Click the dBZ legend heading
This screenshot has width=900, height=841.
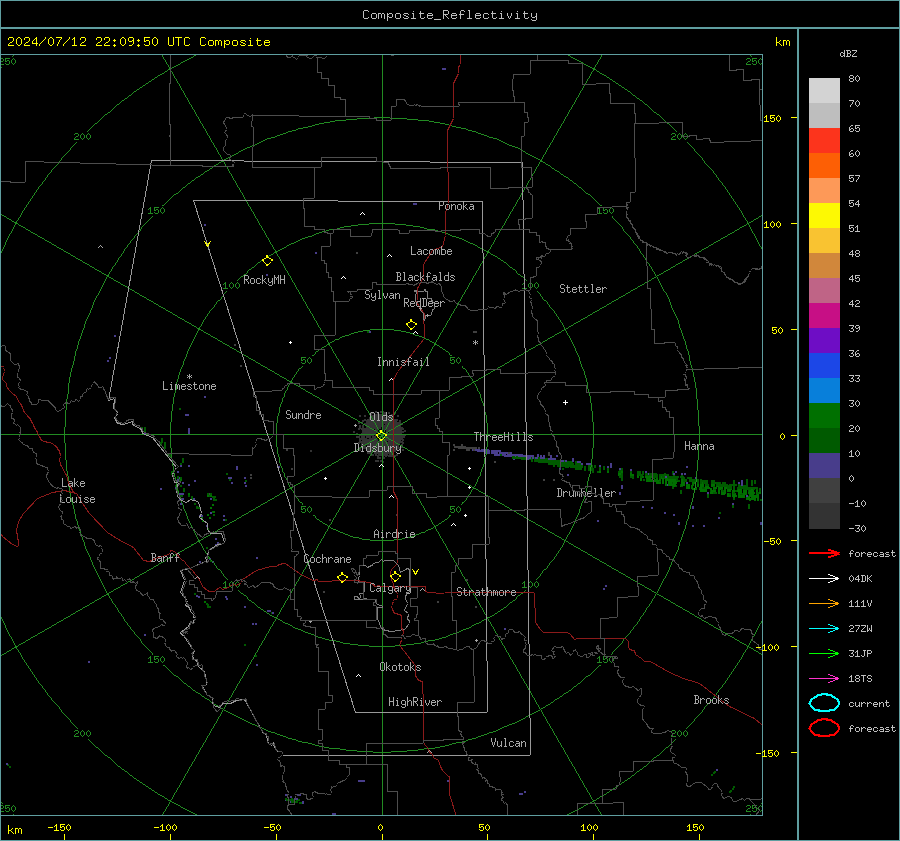coord(848,53)
